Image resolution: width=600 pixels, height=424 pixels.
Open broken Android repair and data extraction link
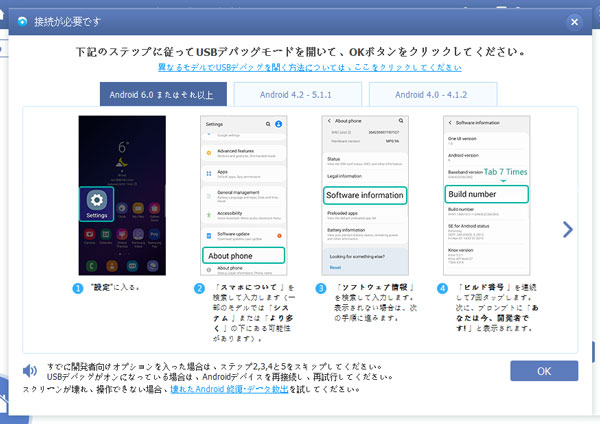229,389
